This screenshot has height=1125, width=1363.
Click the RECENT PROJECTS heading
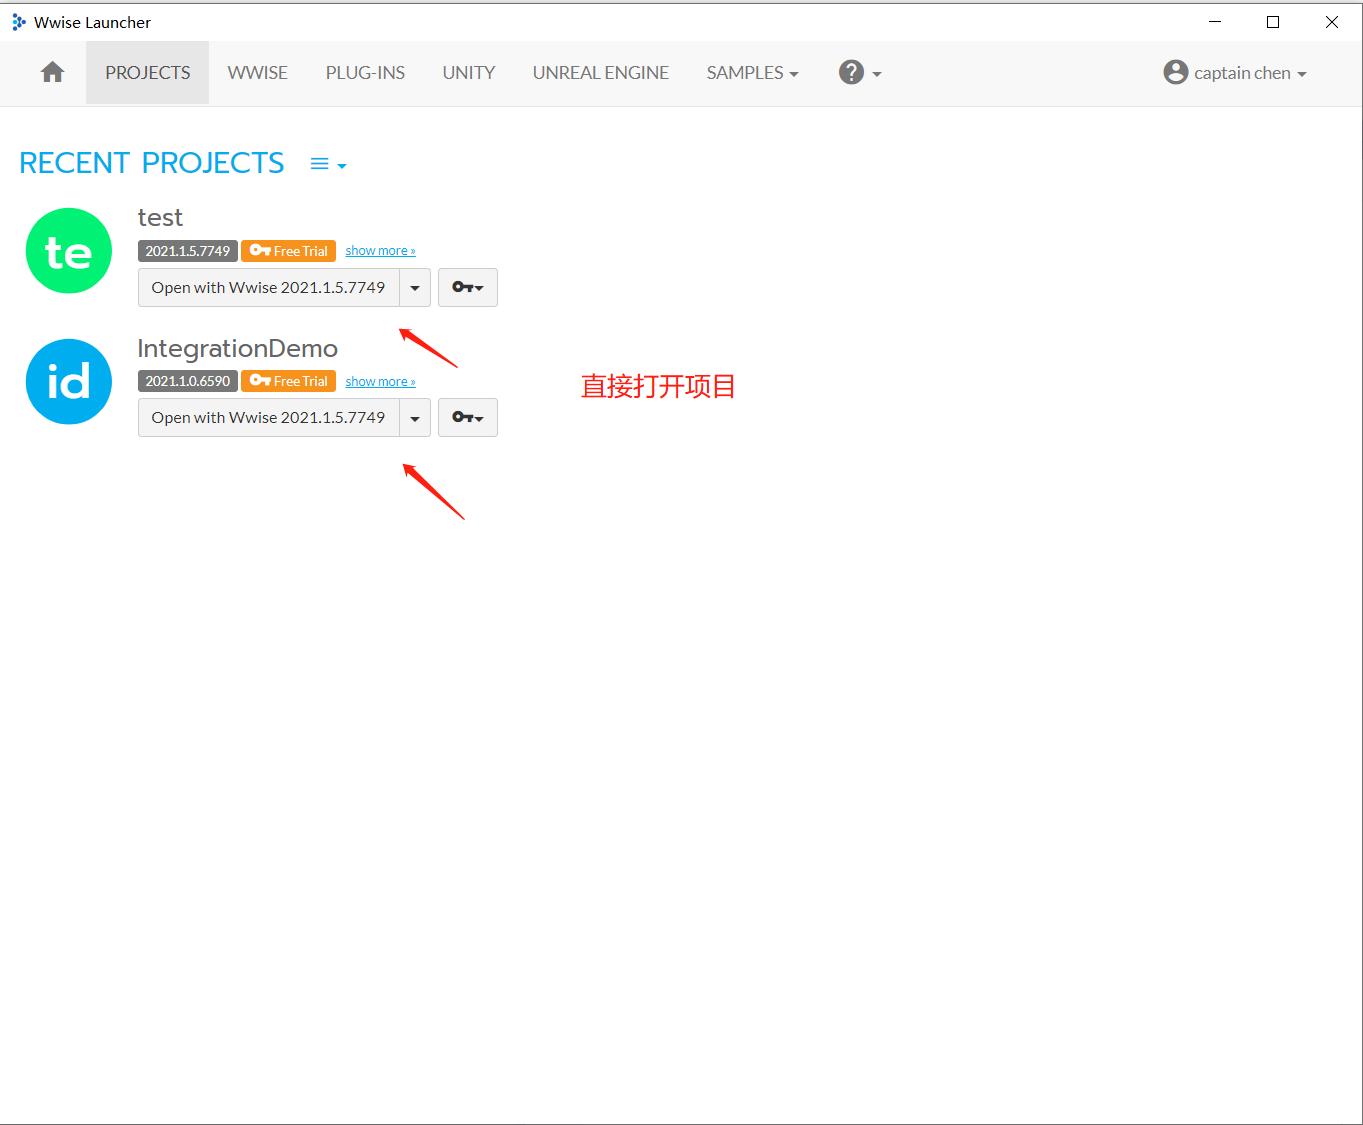point(152,163)
